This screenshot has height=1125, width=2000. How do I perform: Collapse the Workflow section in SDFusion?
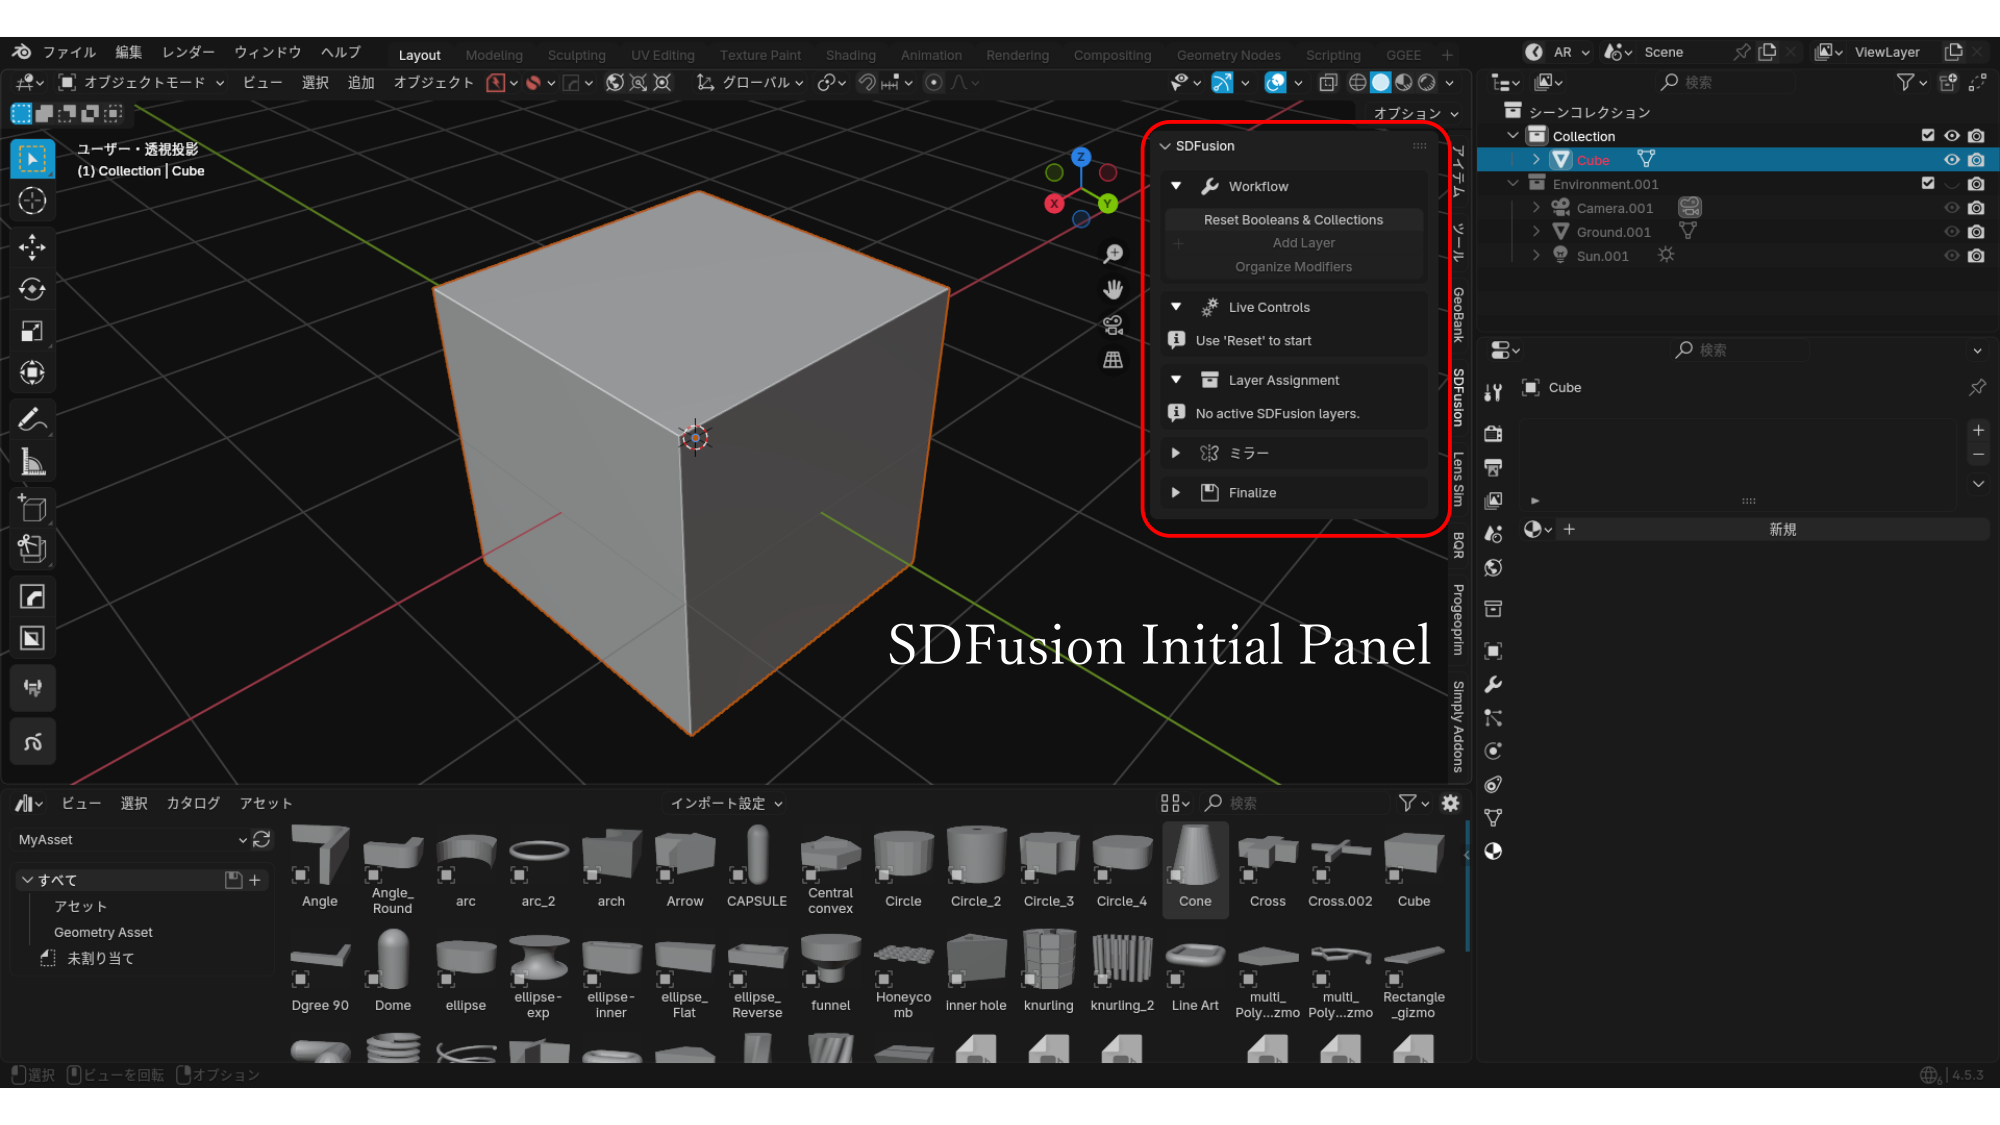[x=1176, y=187]
